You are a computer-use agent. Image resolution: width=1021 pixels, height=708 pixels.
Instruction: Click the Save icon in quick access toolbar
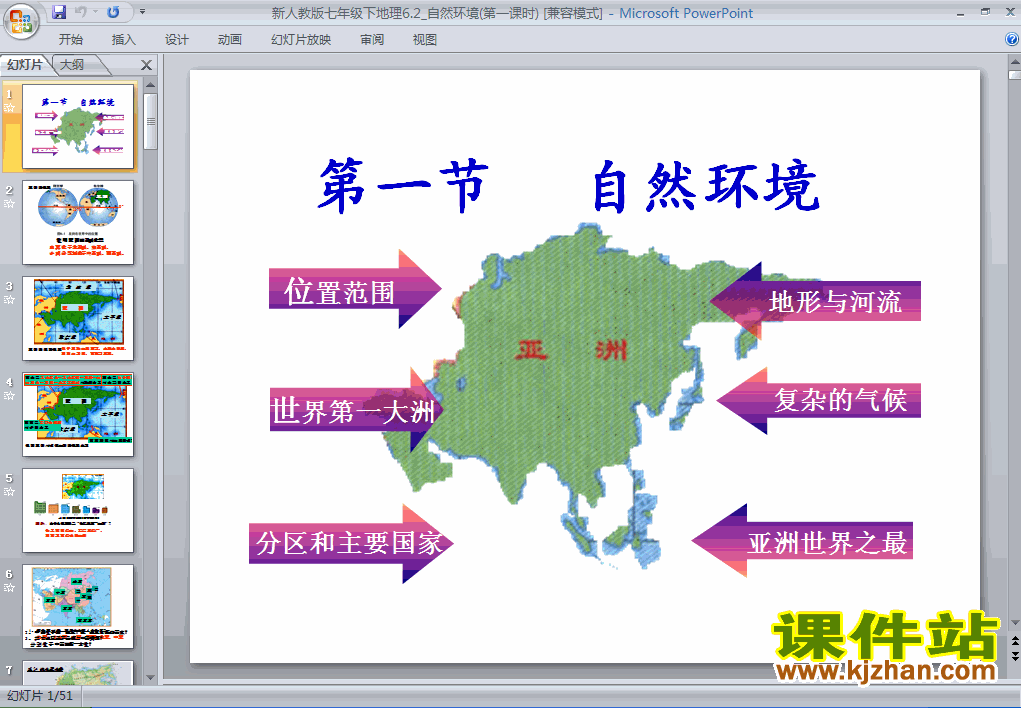59,12
